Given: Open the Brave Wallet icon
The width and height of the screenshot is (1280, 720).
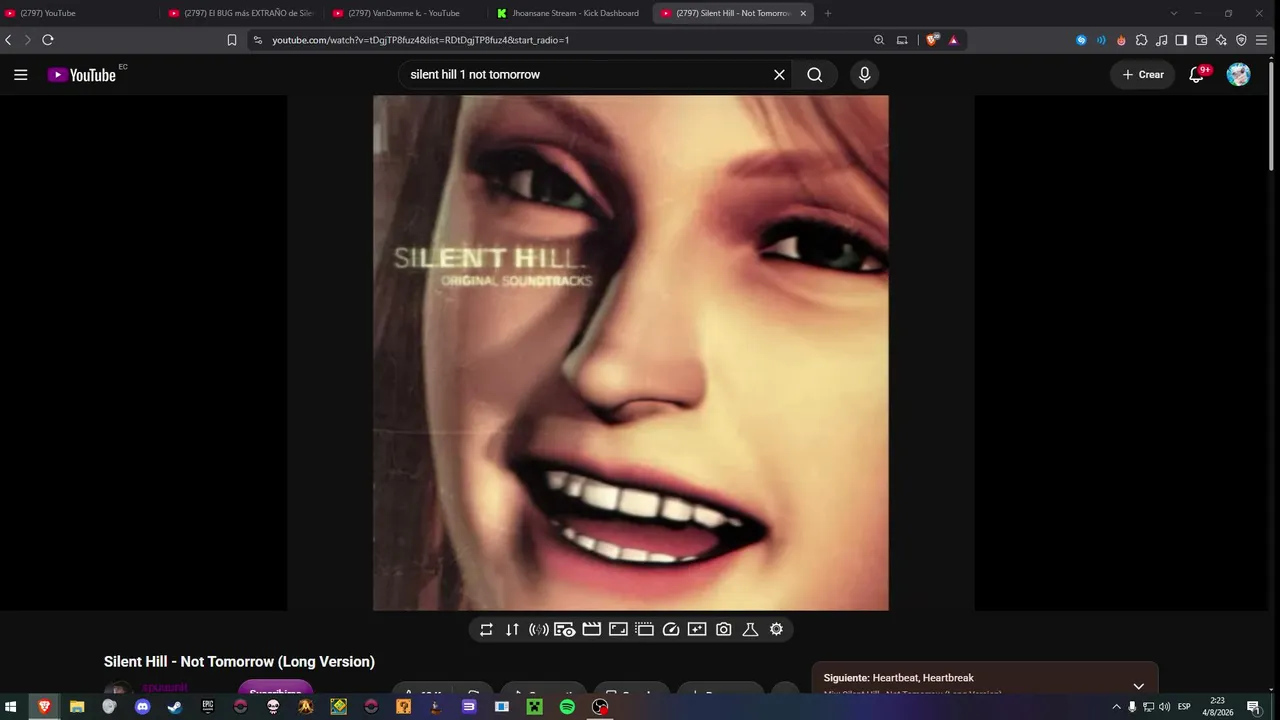Looking at the screenshot, I should 1201,40.
